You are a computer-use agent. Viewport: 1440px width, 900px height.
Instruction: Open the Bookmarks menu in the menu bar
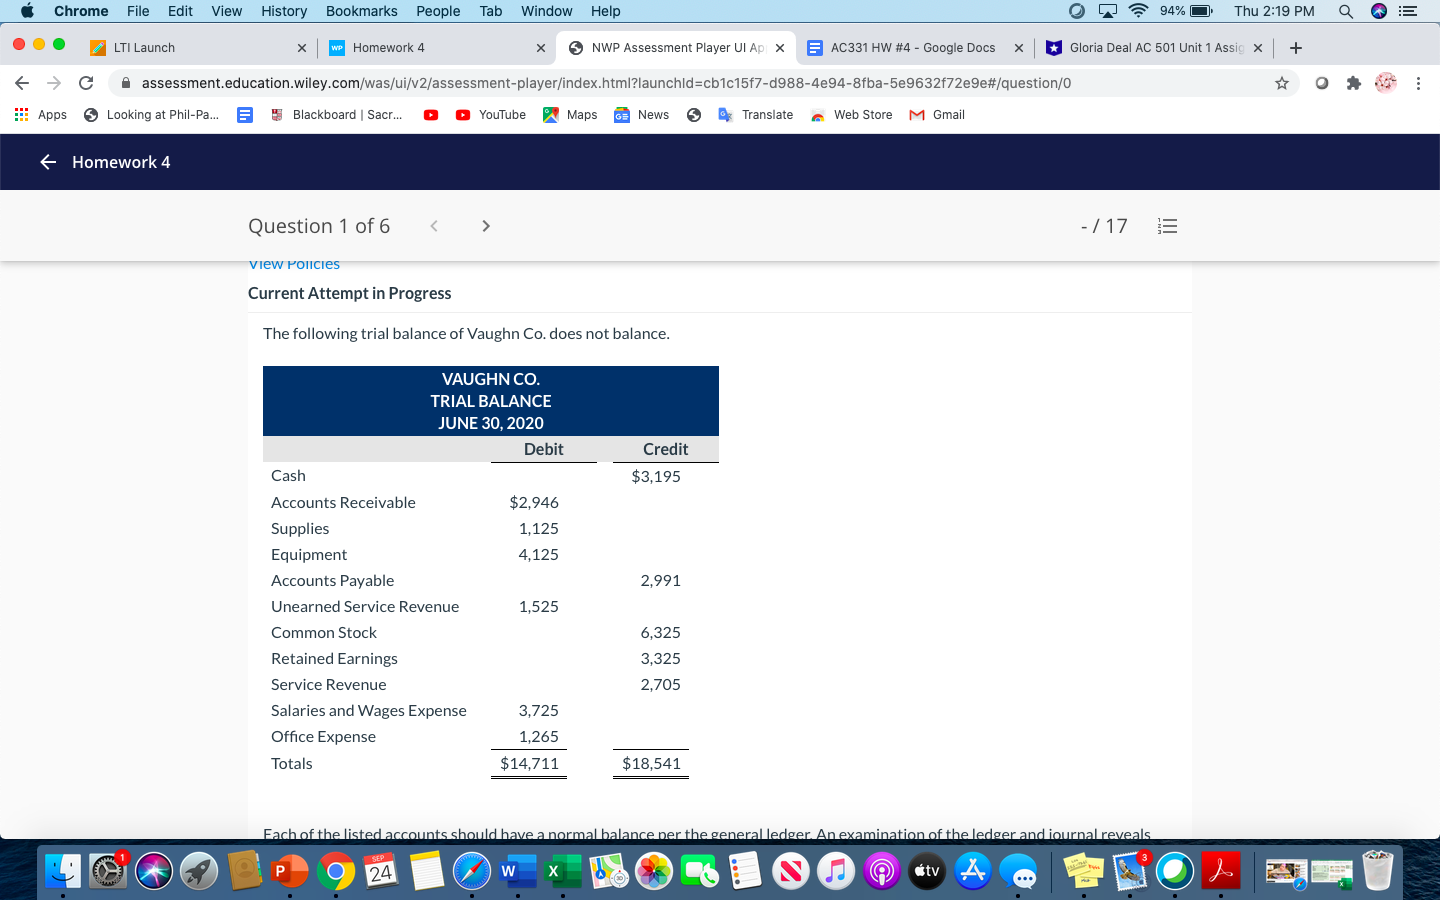coord(361,11)
